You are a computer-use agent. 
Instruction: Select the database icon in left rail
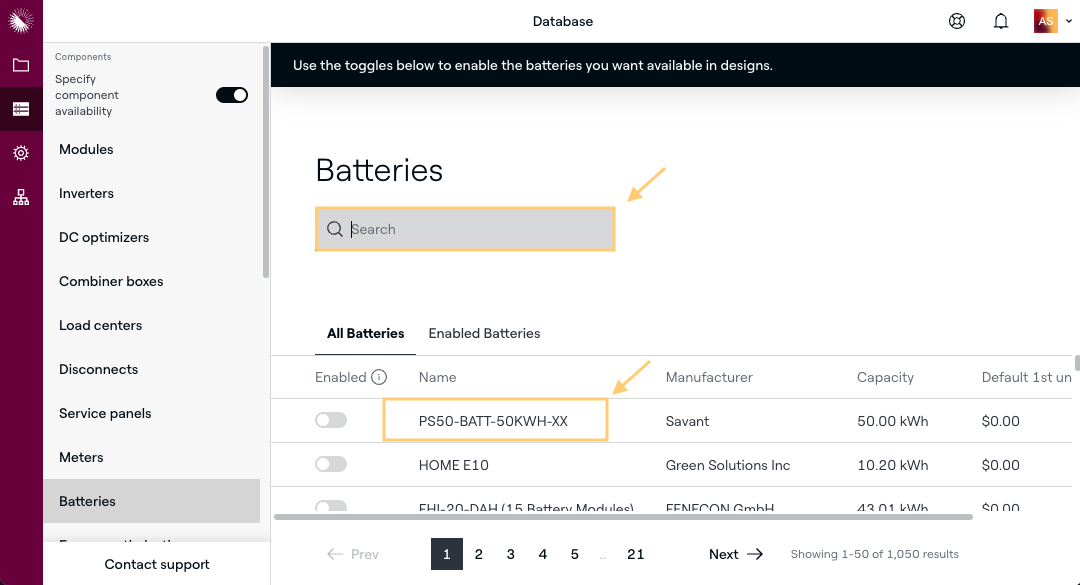click(x=21, y=109)
